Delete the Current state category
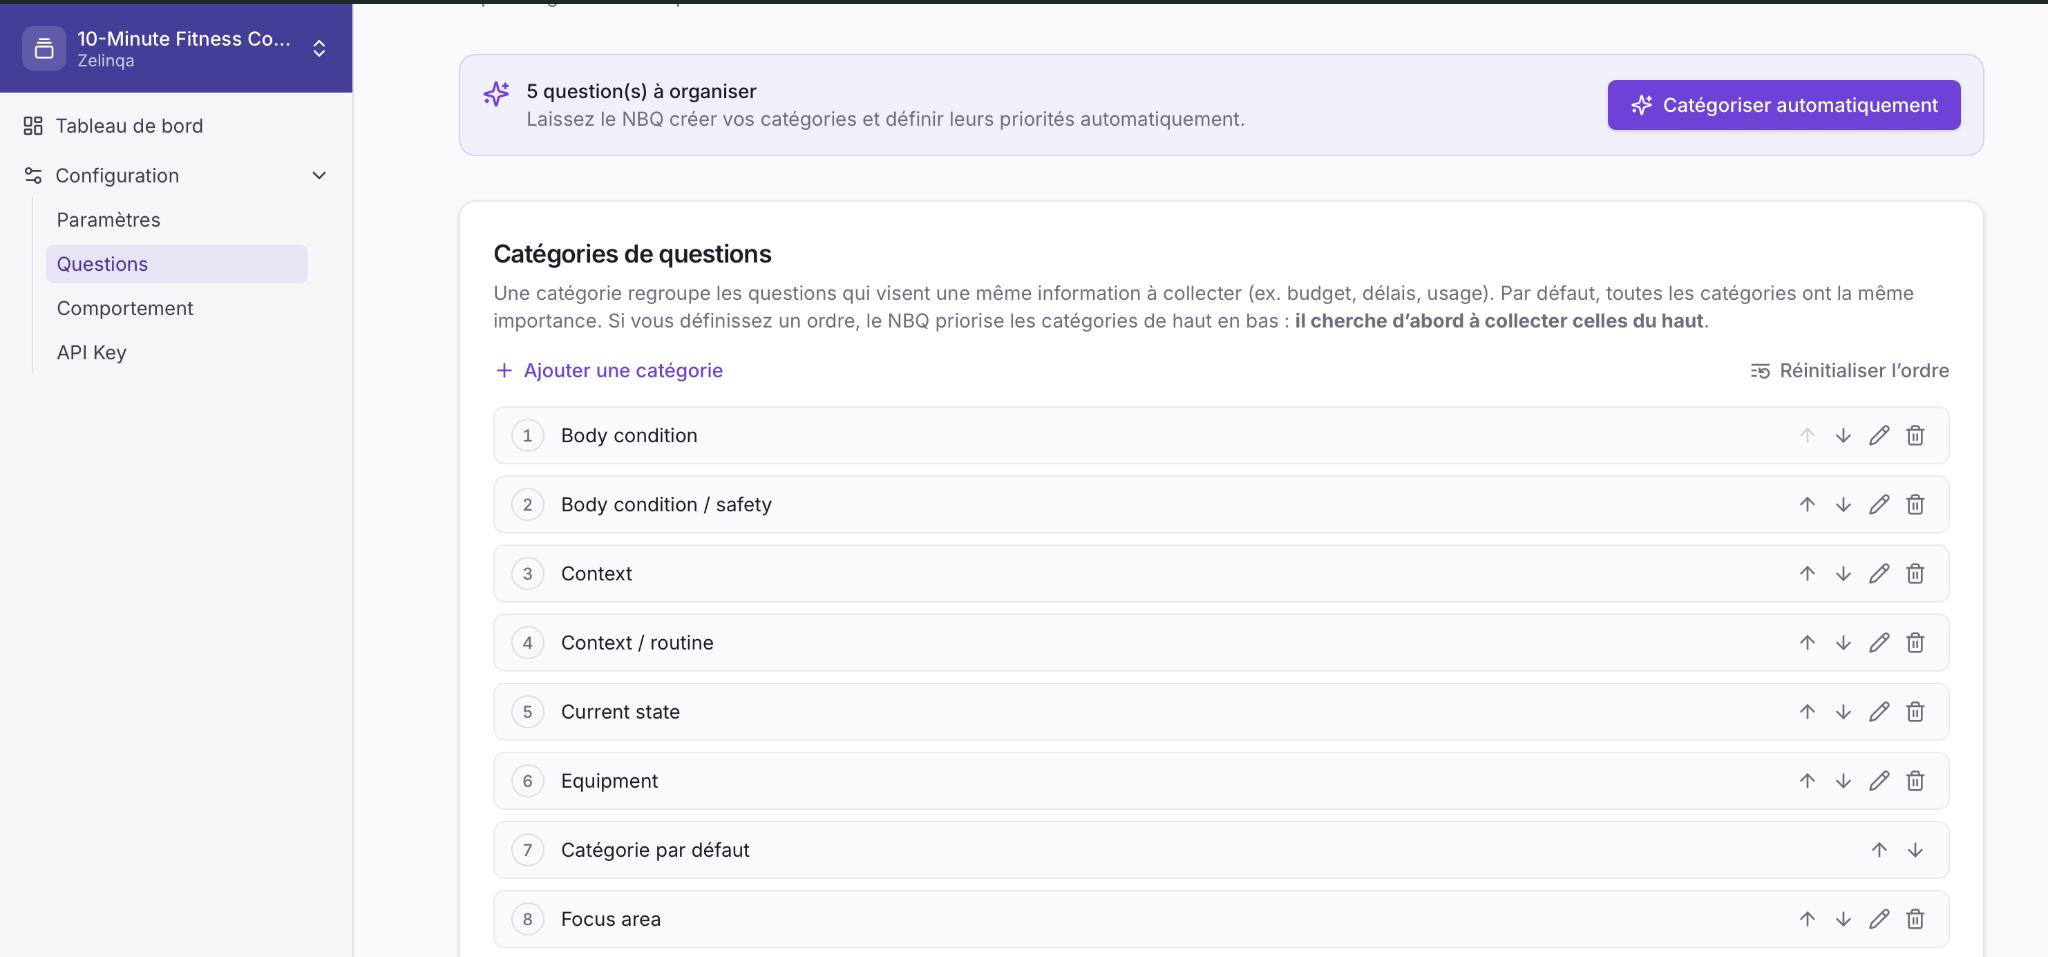Screen dimensions: 2048x957 point(1915,711)
